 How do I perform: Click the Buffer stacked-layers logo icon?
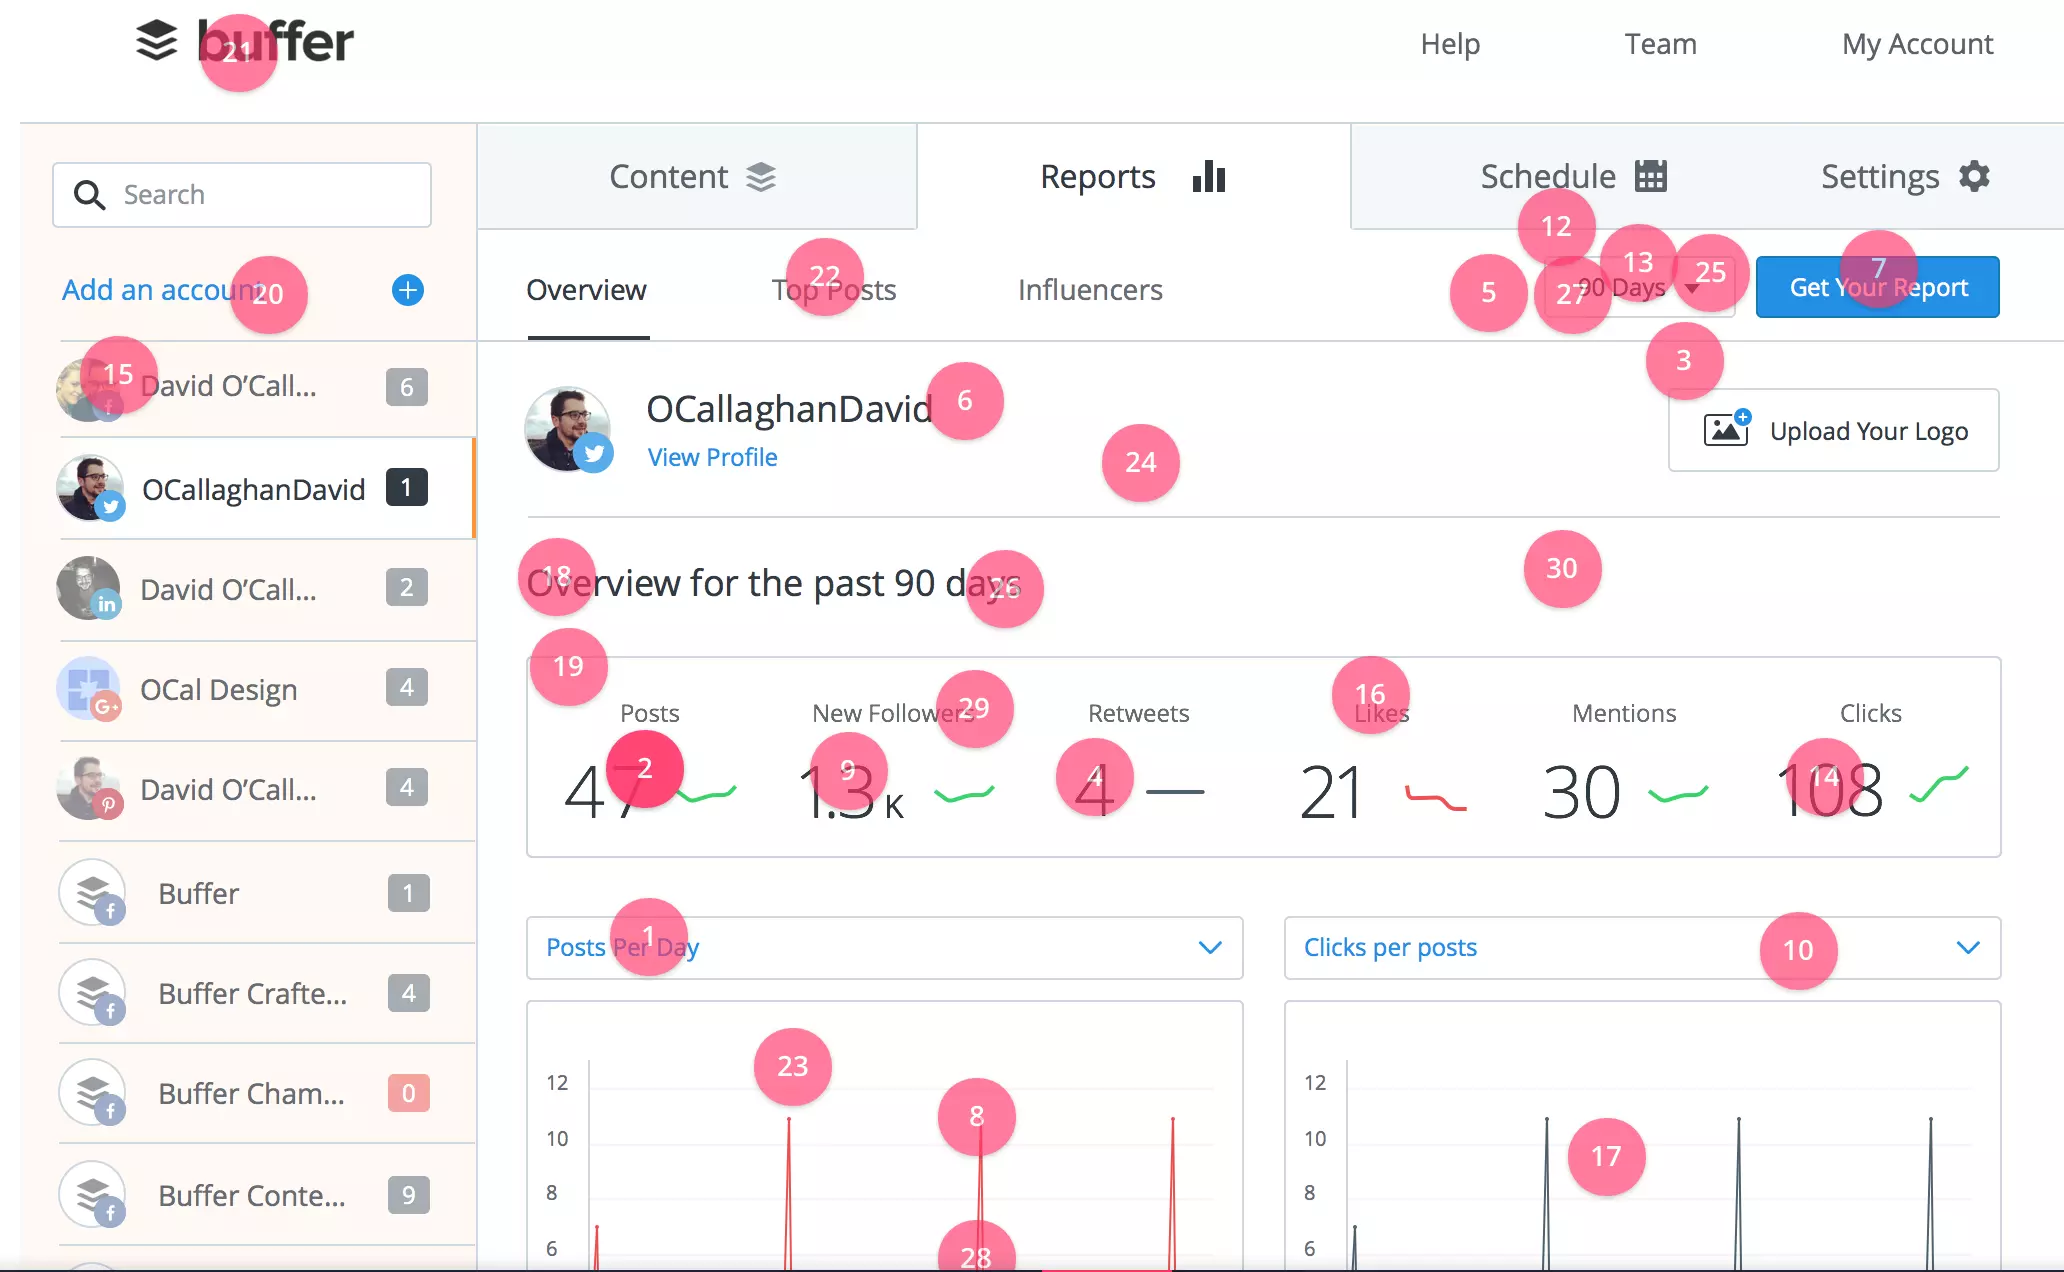point(156,41)
